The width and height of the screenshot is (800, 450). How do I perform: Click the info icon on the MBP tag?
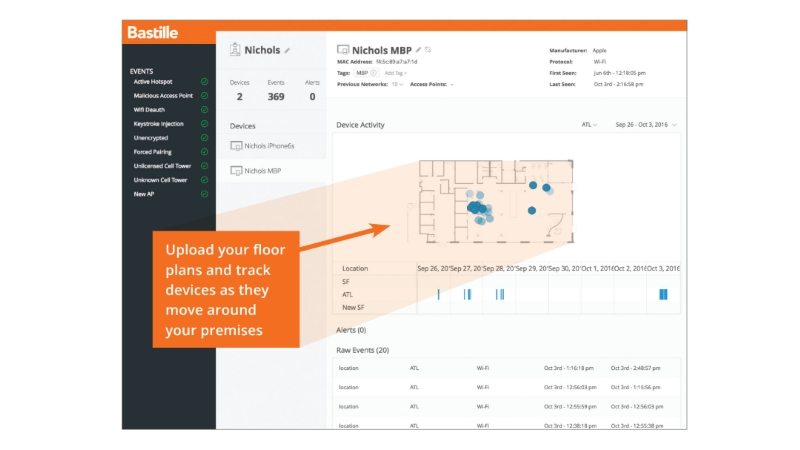373,73
